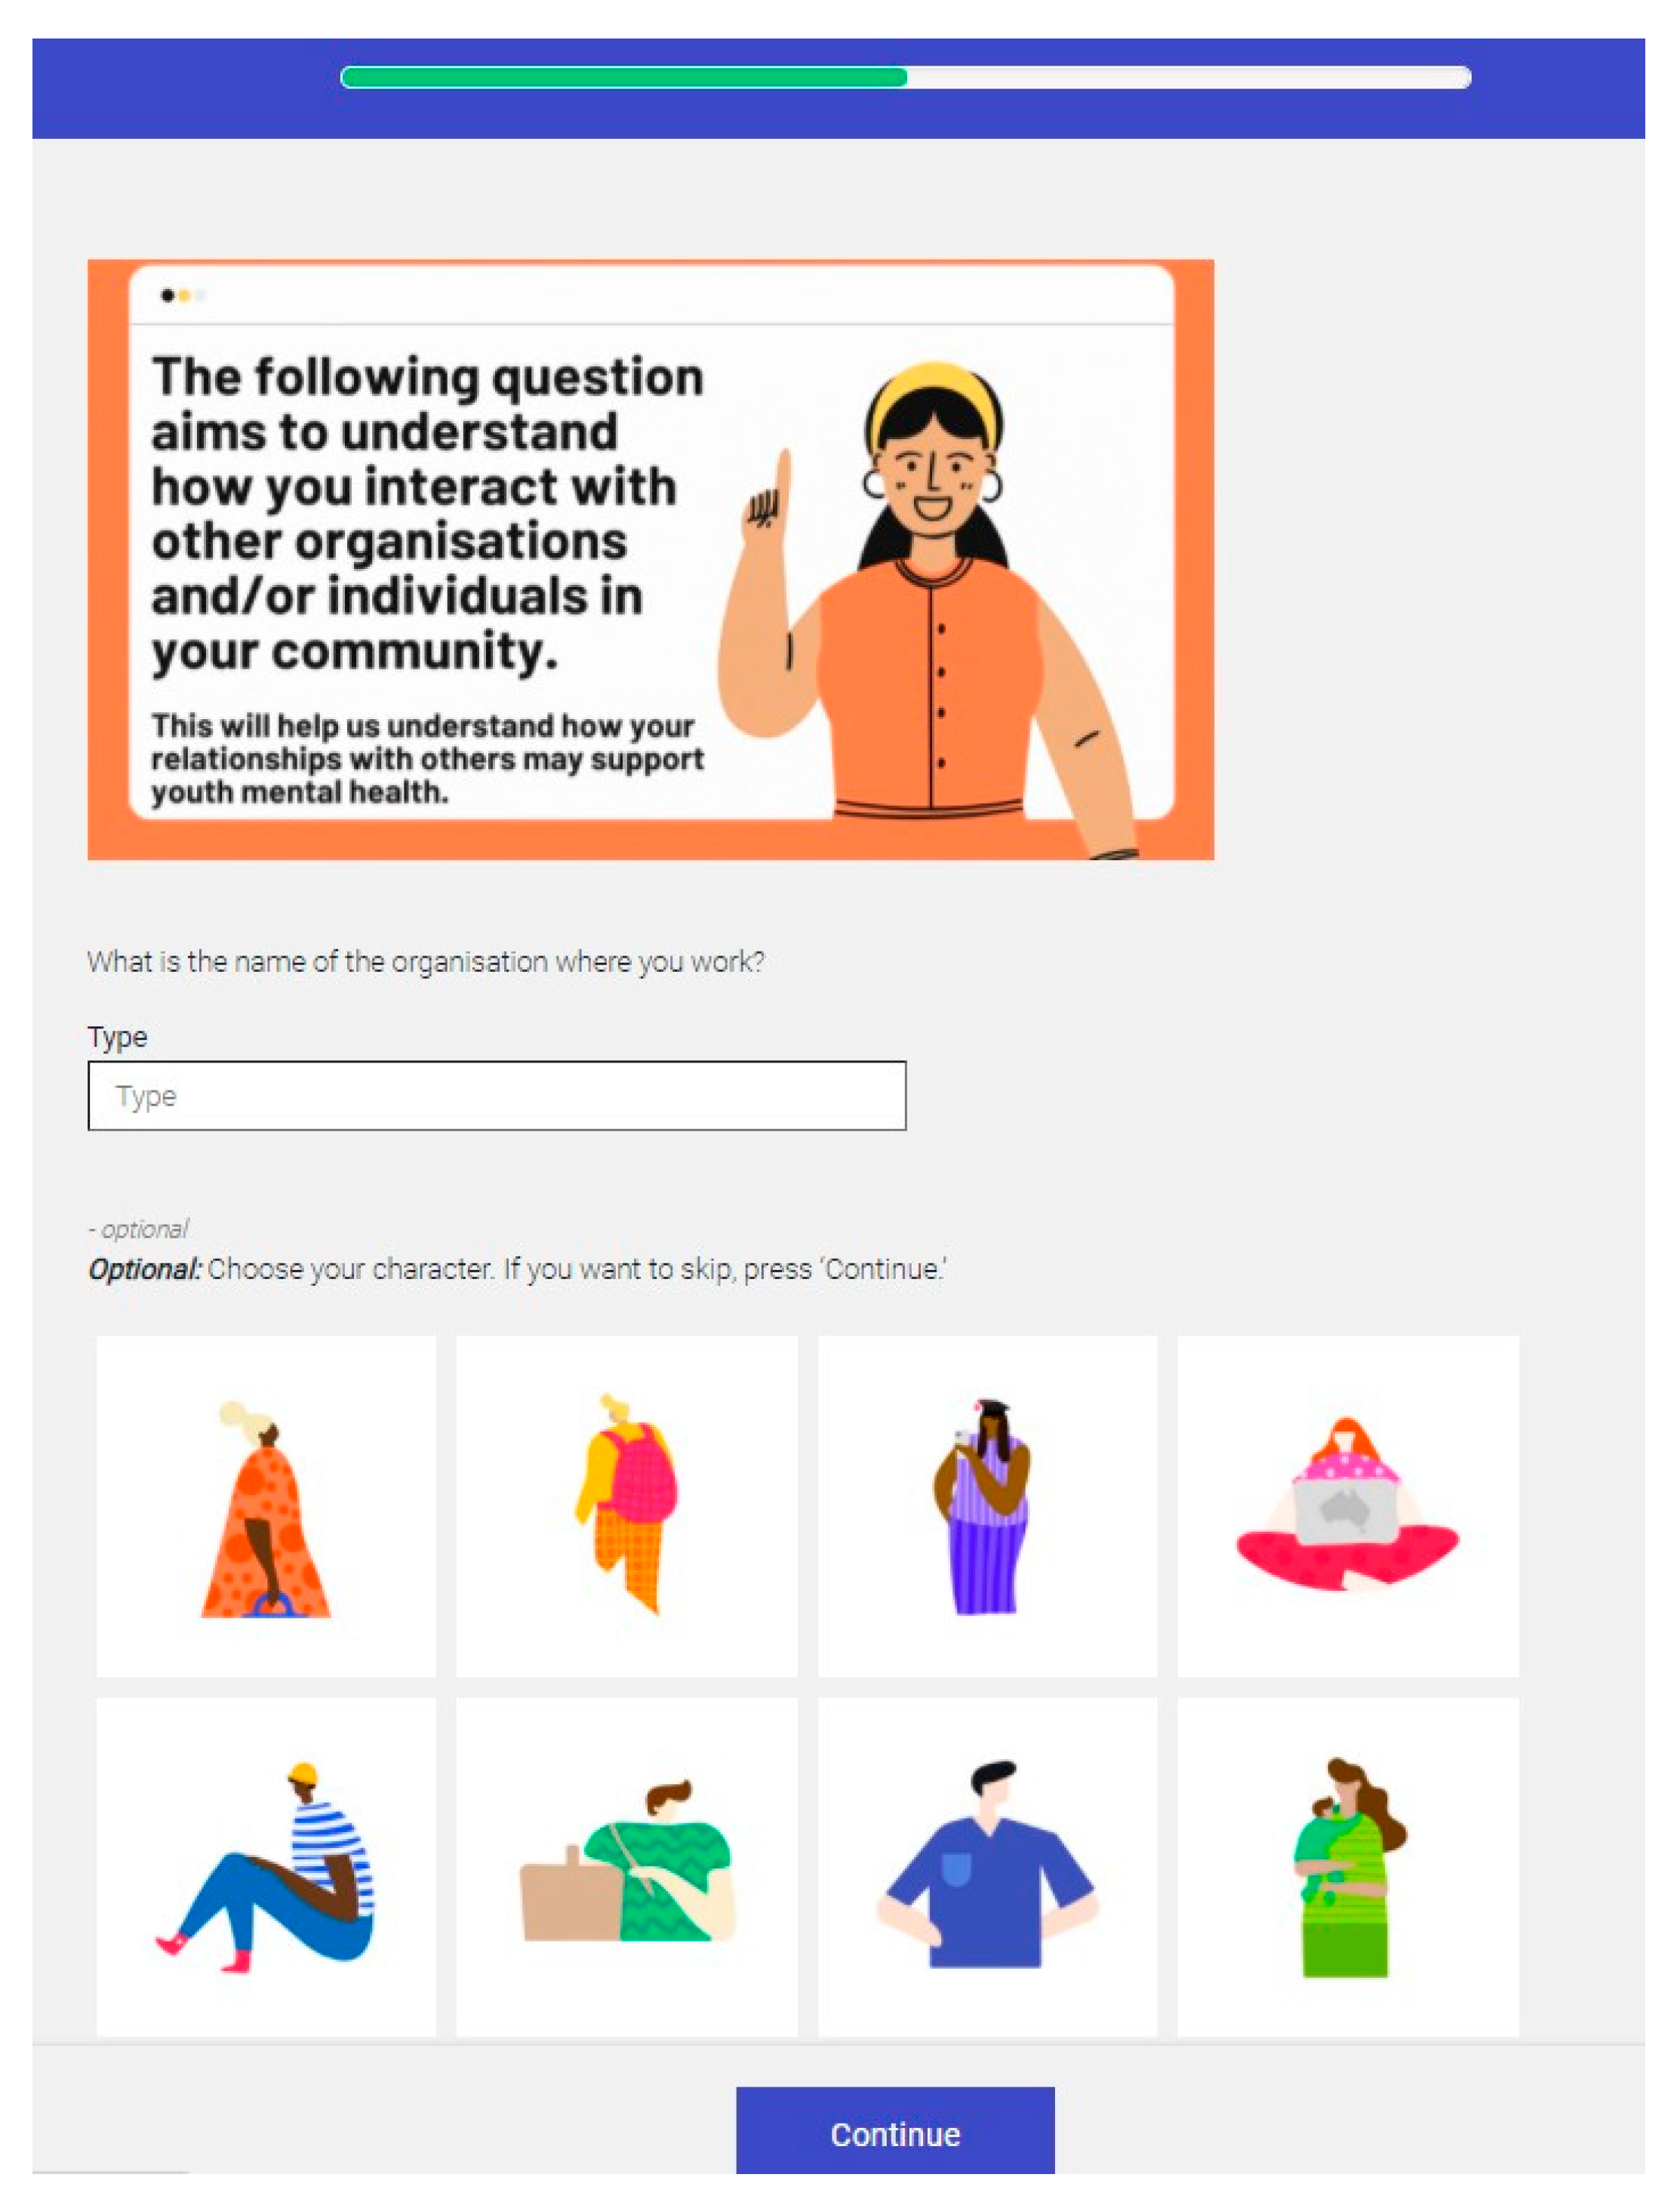
Task: Choose the character sitting cross-legged with laptop
Action: tap(1348, 1506)
